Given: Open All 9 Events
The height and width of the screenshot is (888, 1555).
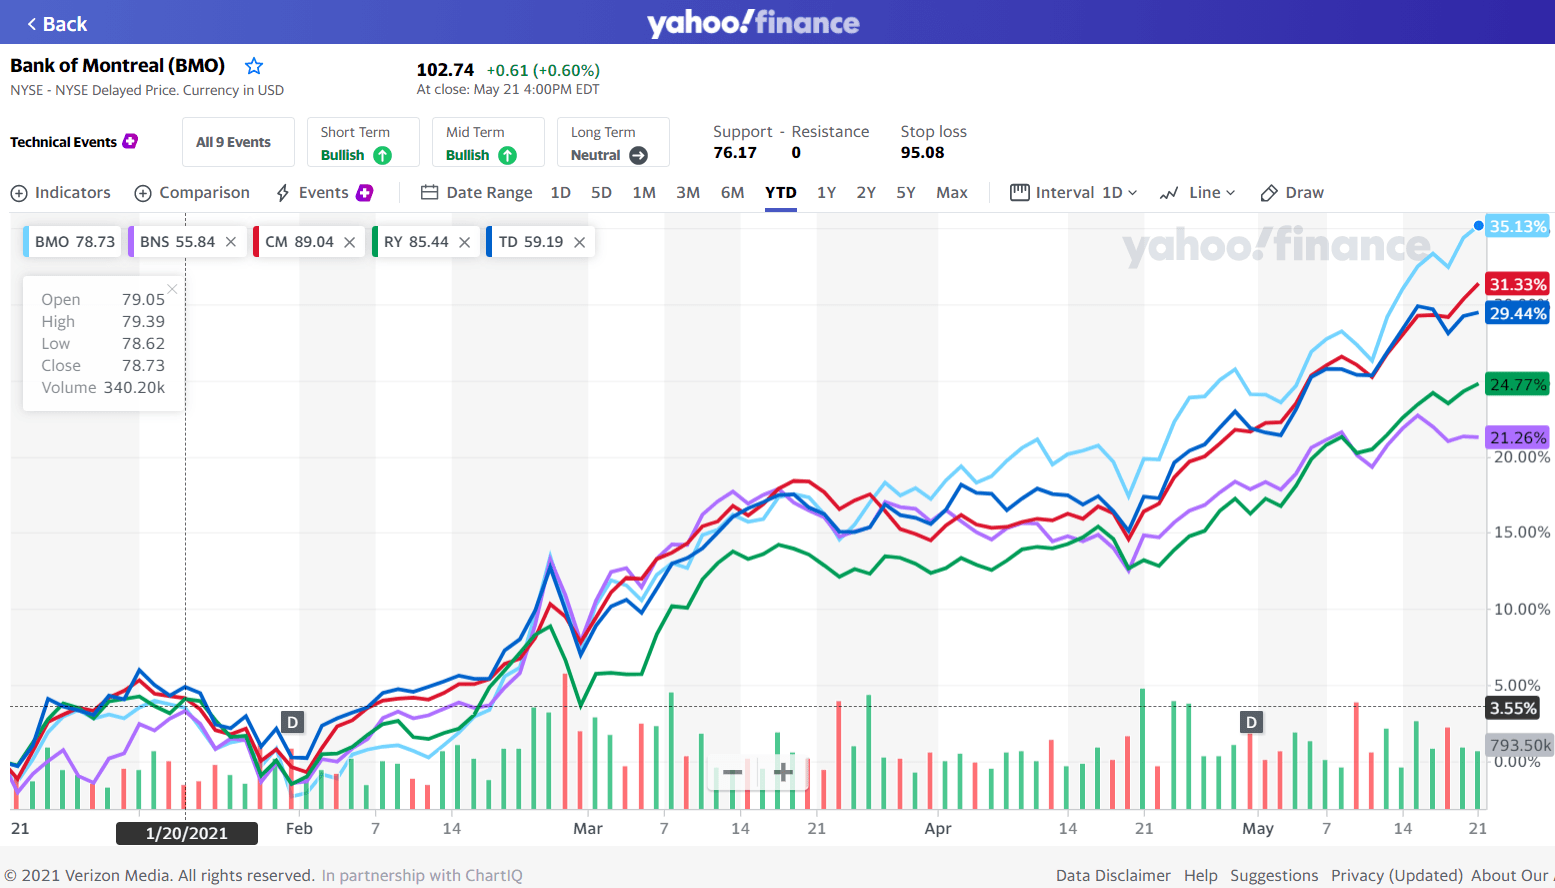Looking at the screenshot, I should pos(238,142).
